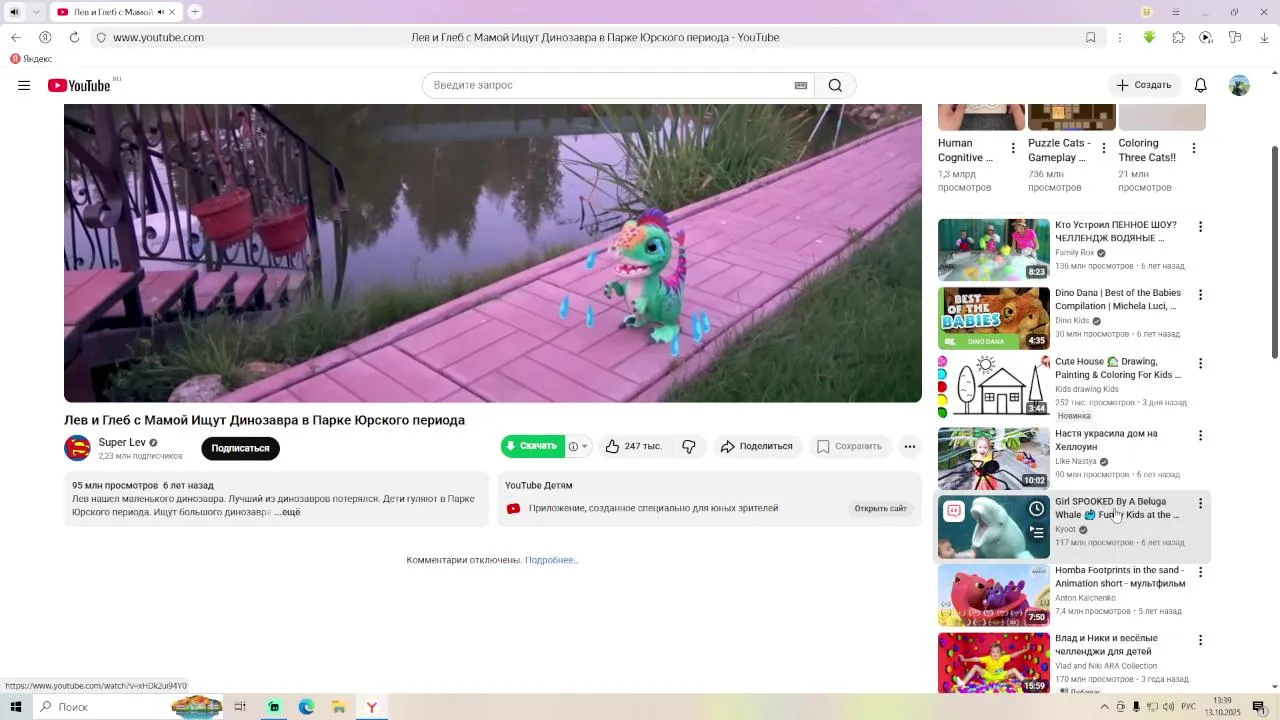The height and width of the screenshot is (720, 1280).
Task: Click the Создать create button
Action: 1144,85
